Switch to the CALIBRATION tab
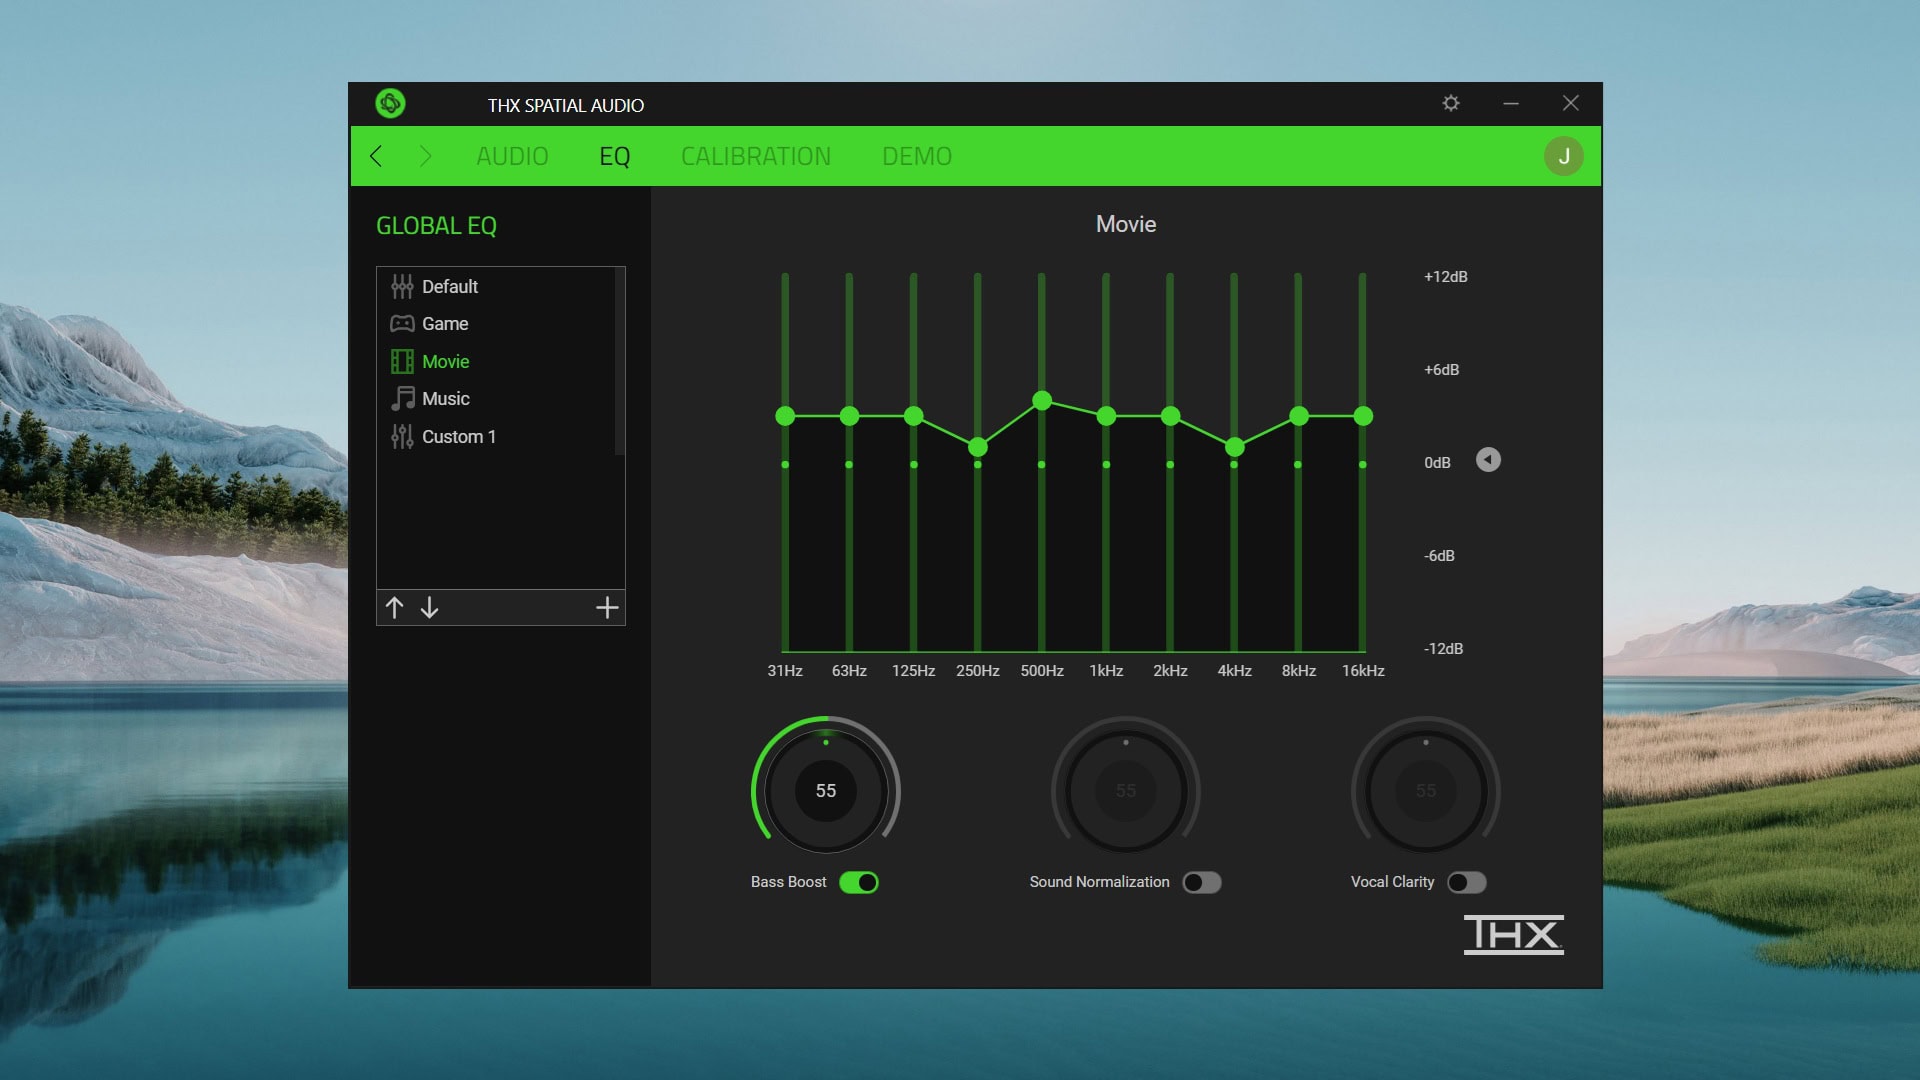Viewport: 1920px width, 1080px height. [756, 156]
